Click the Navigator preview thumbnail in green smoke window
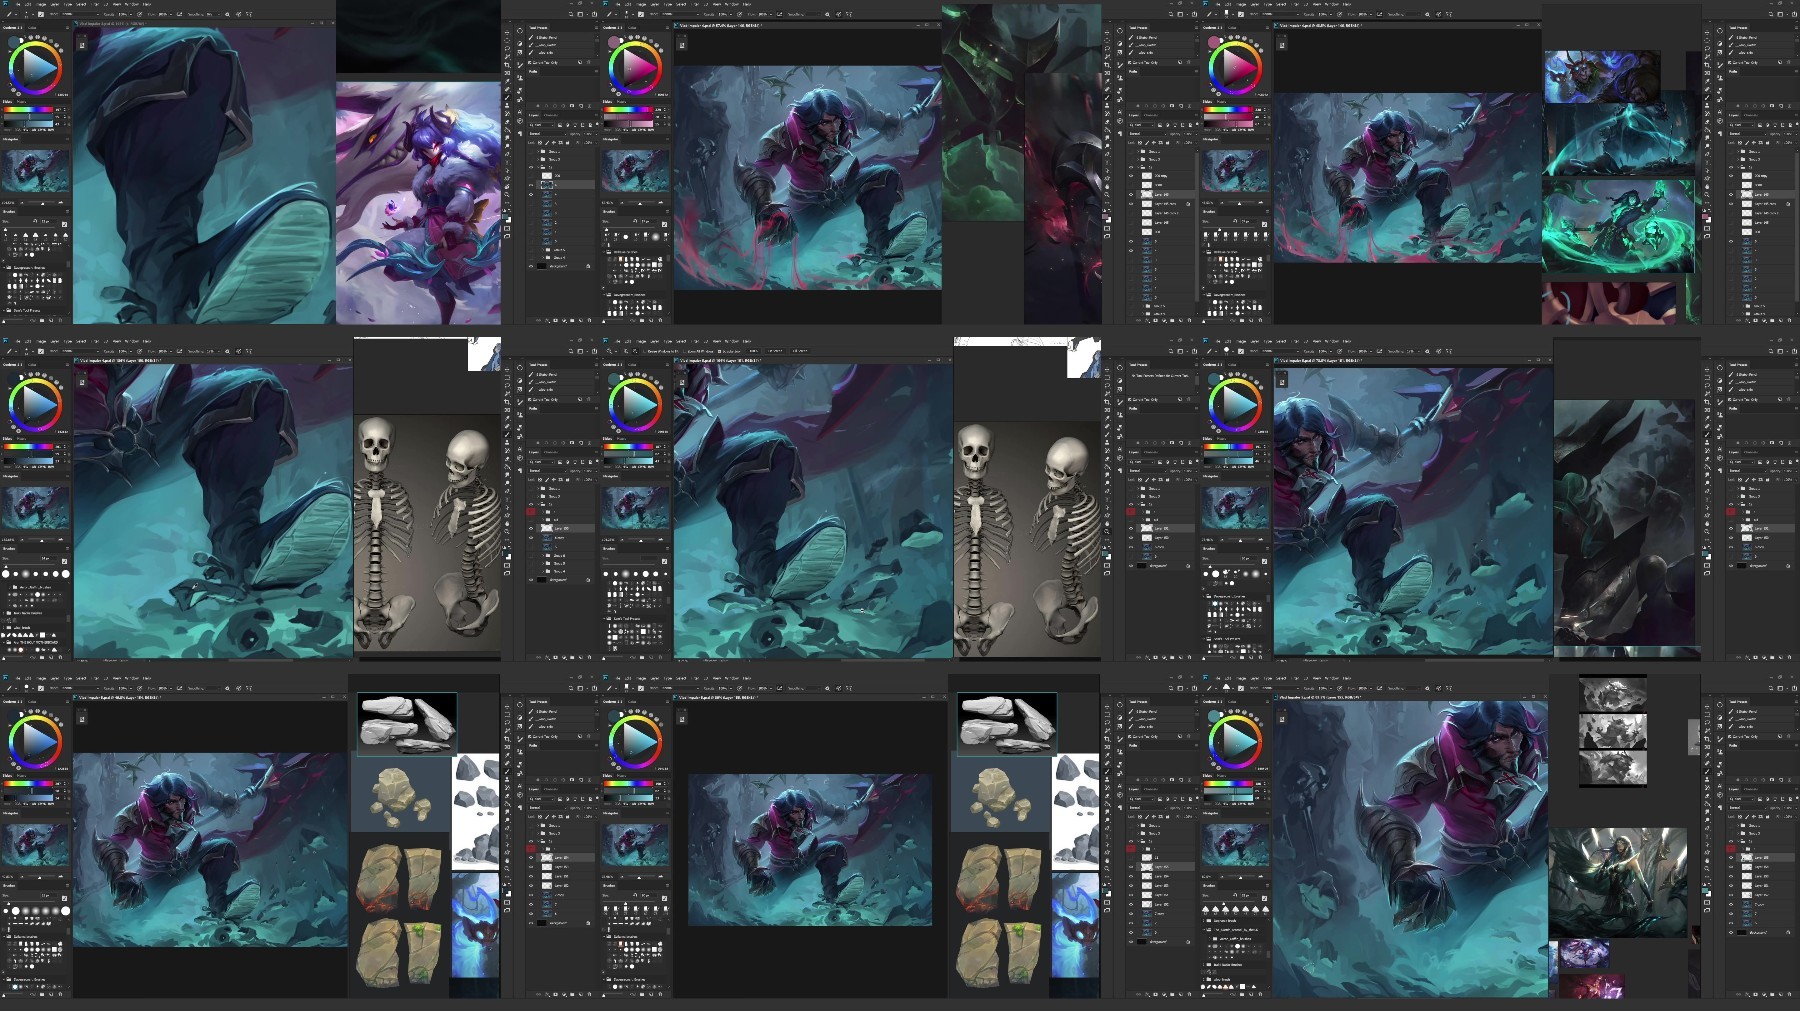 pos(635,170)
